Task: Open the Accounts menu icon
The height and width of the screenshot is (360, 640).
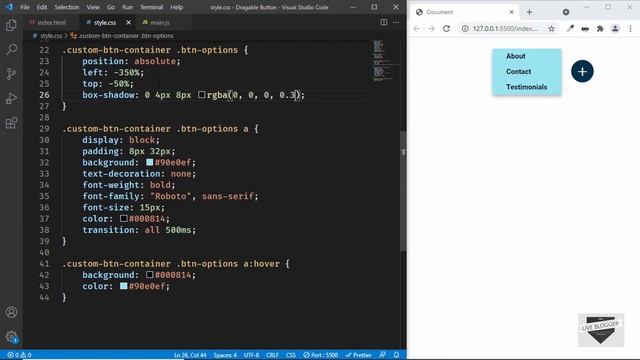Action: pyautogui.click(x=11, y=312)
